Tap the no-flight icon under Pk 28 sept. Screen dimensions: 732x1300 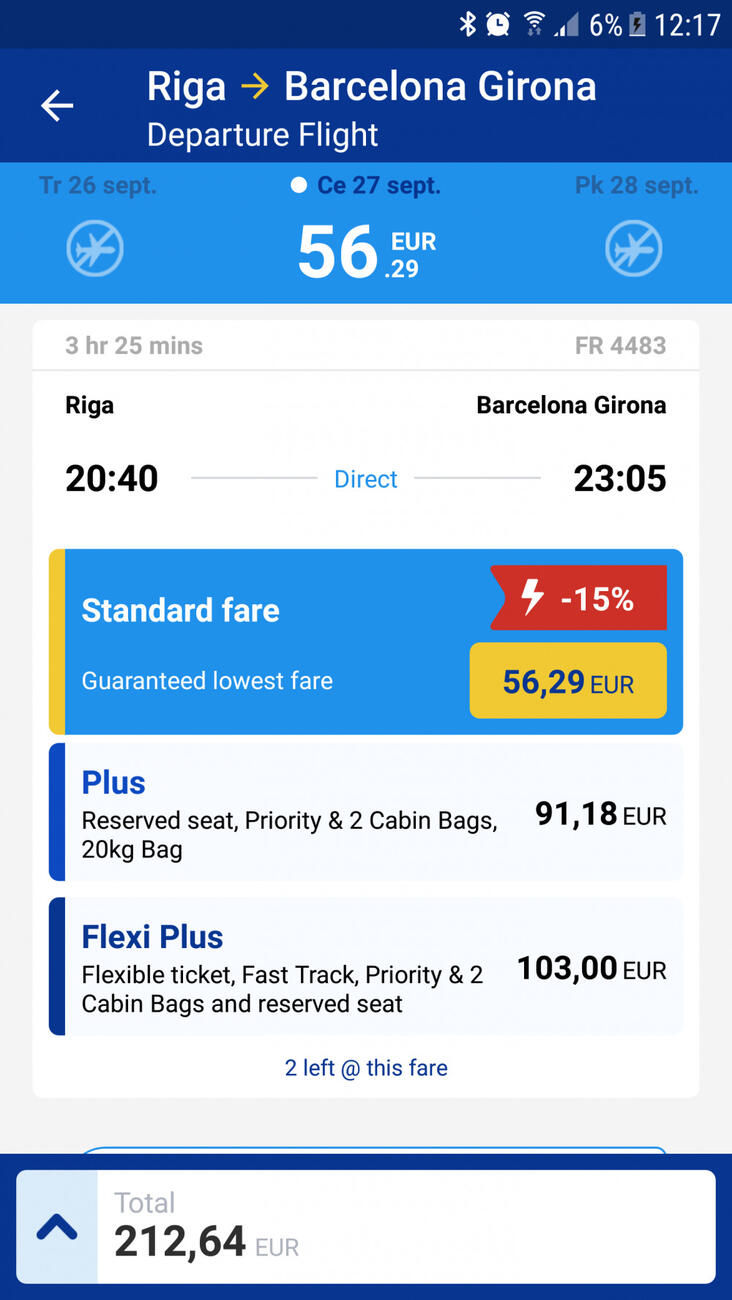634,248
